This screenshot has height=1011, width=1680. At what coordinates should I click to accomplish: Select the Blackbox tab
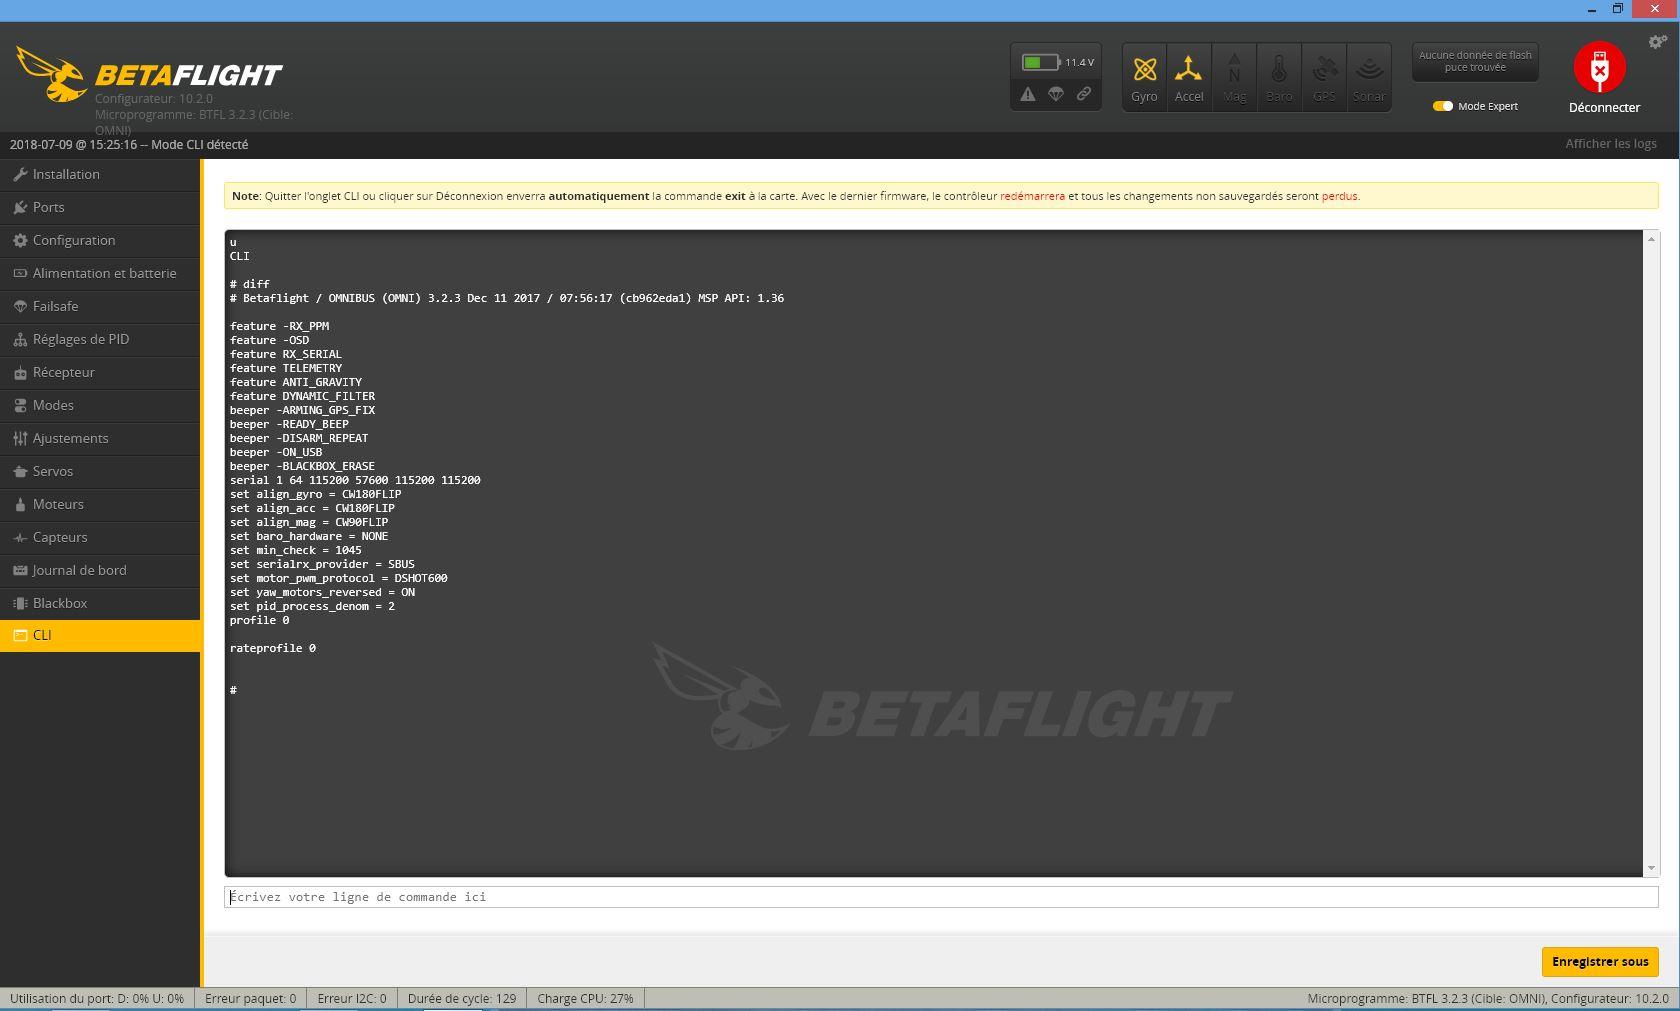60,603
